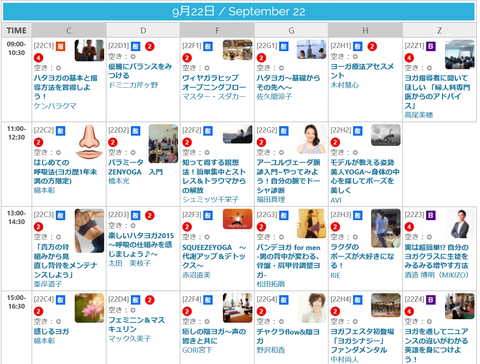
Task: Click the red 4 circle under 22C1
Action: [x=38, y=58]
